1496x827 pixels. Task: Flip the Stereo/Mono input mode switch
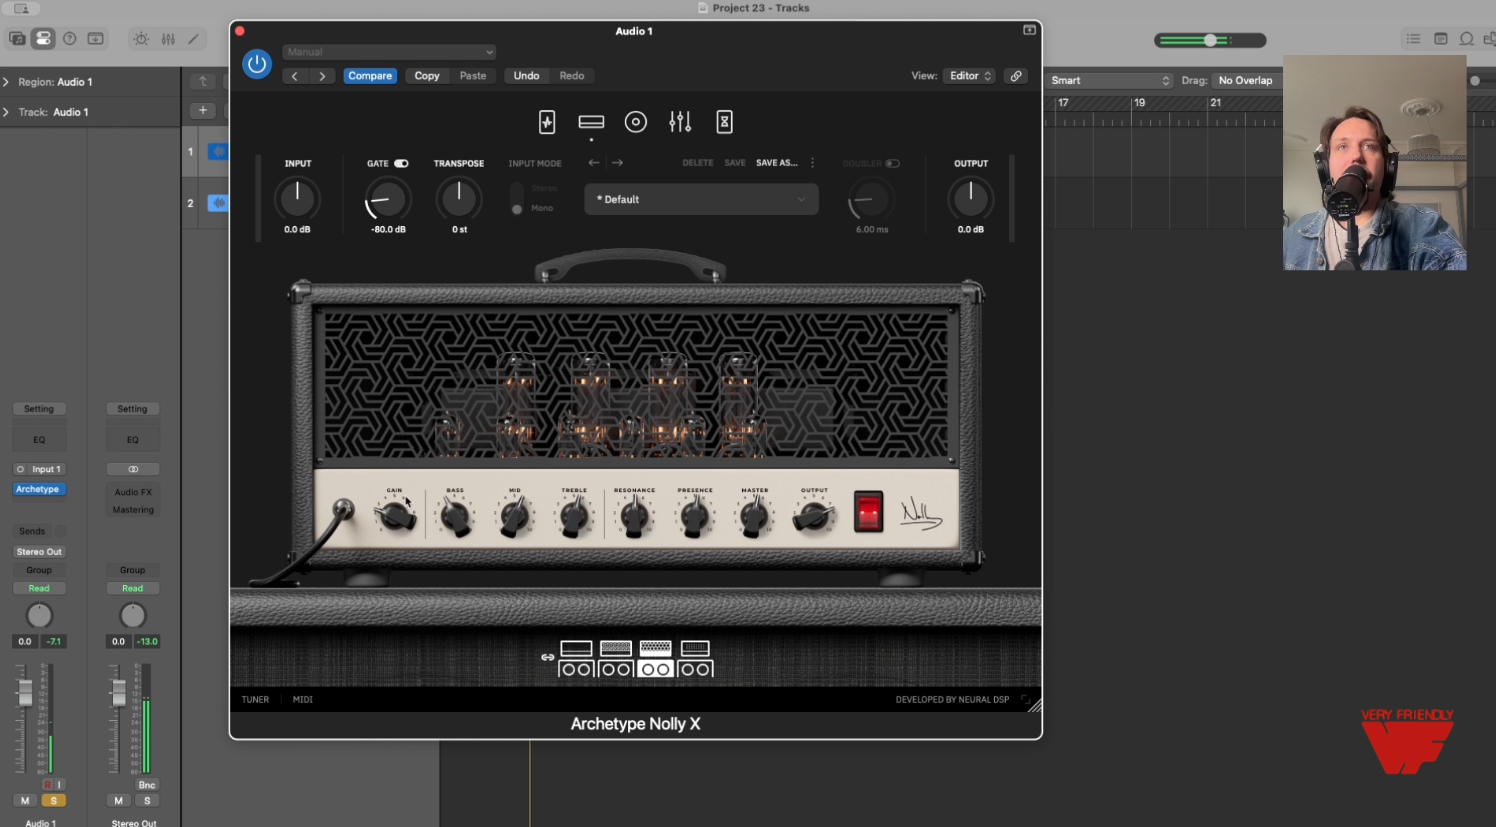517,198
